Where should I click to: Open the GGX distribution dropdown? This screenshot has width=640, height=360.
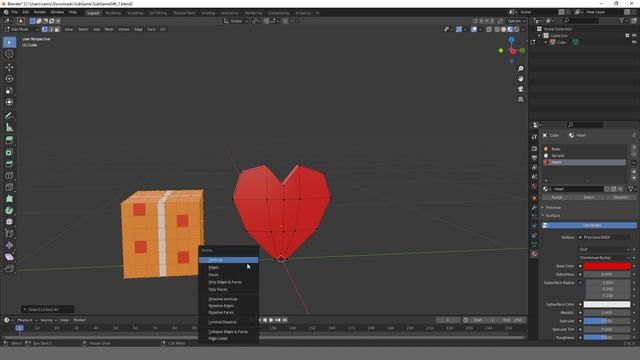coord(604,249)
